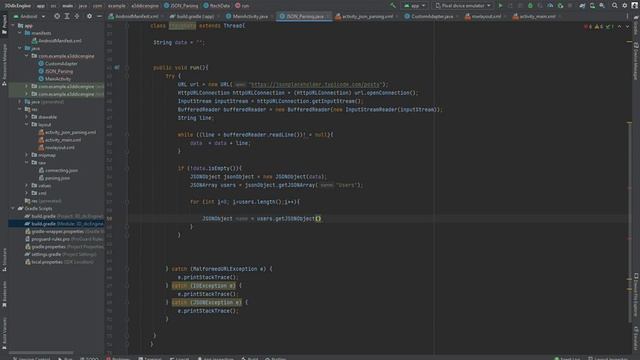Collapse the manifests folder
Screen dimensions: 640x360
pyautogui.click(x=20, y=33)
